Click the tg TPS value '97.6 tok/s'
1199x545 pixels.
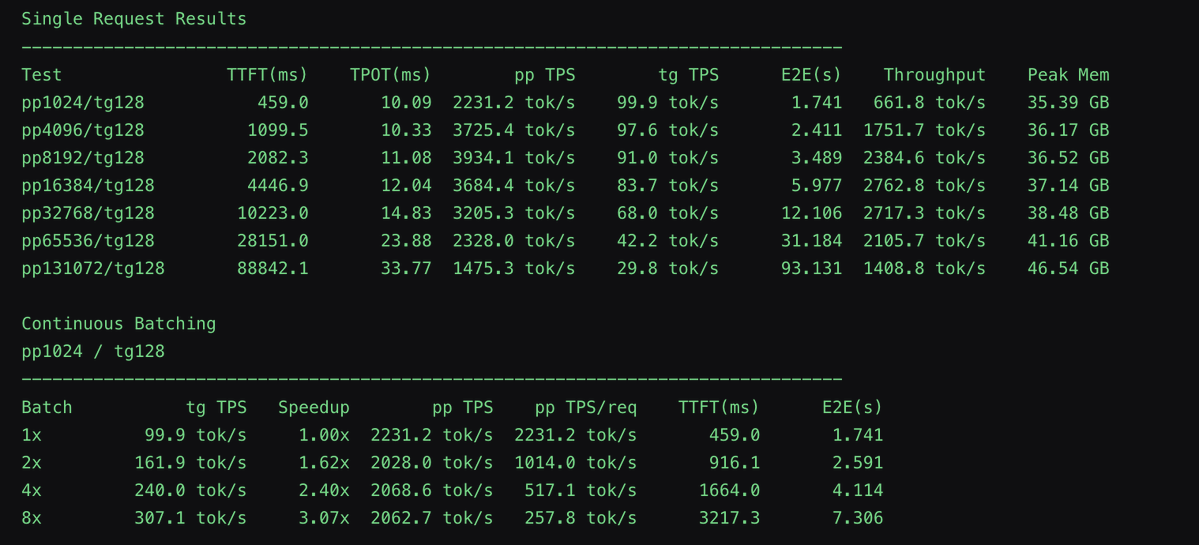668,130
